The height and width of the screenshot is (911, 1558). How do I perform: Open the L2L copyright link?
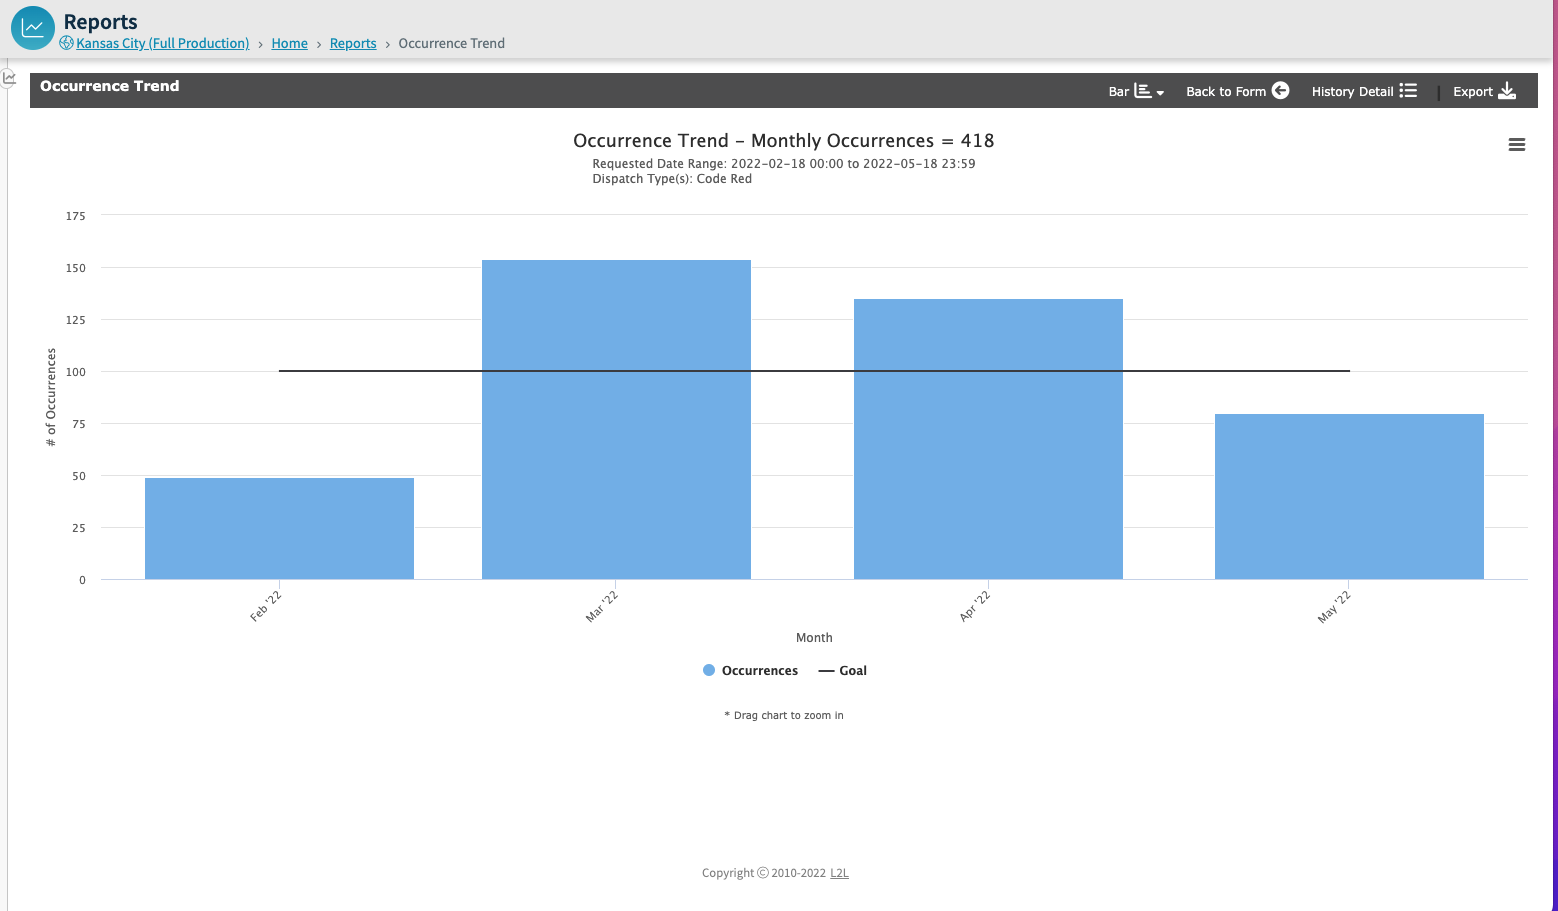(x=839, y=873)
